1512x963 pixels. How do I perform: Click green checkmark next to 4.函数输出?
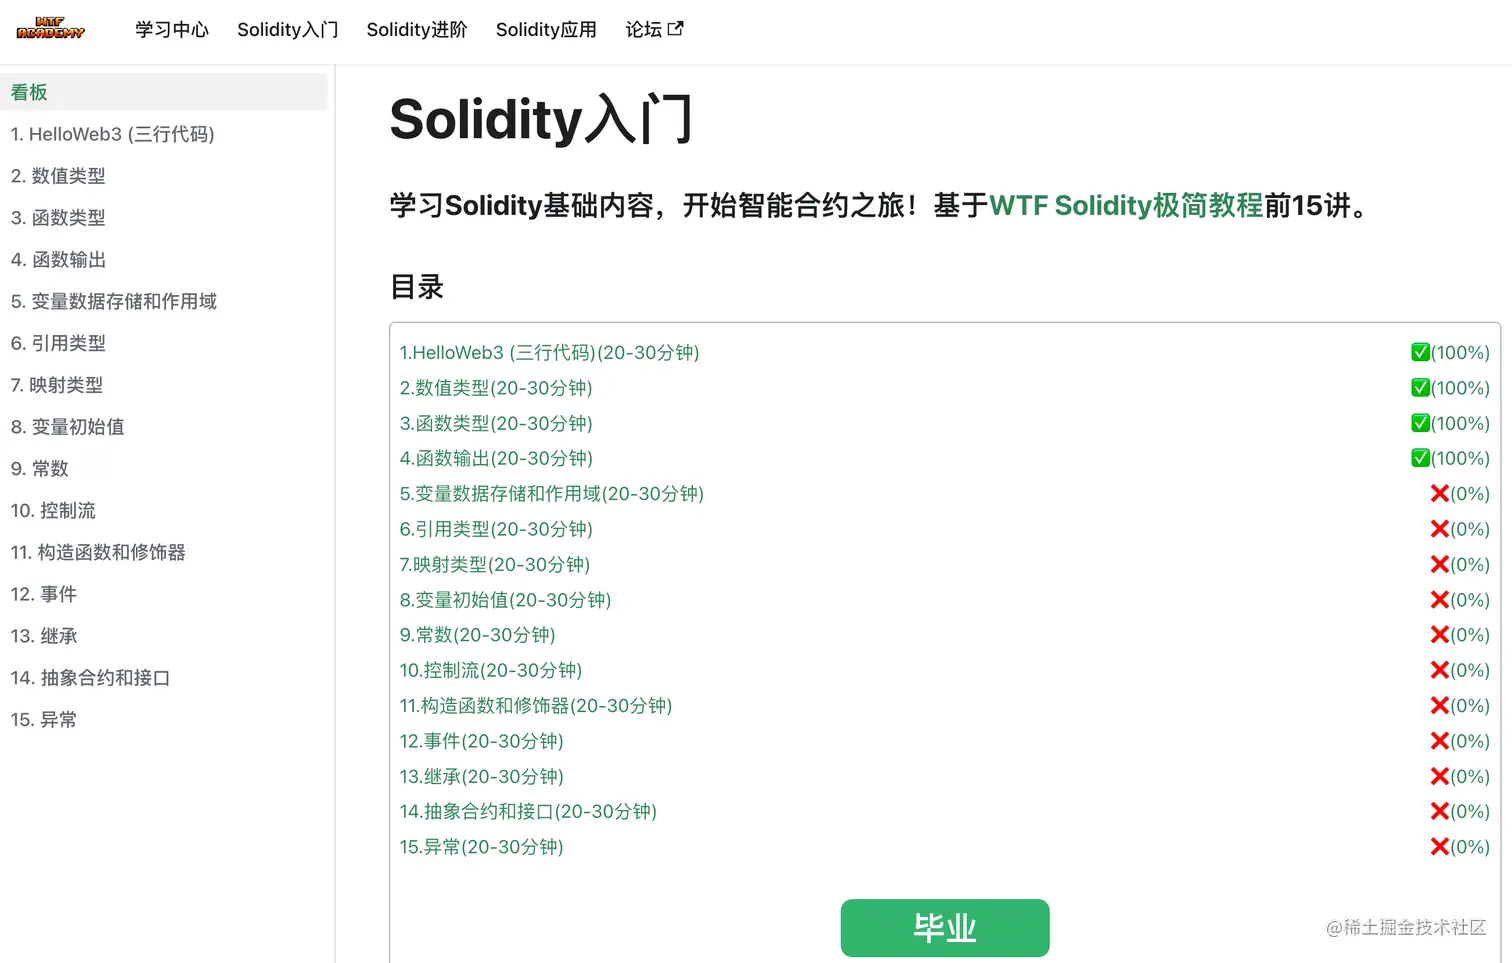1420,458
